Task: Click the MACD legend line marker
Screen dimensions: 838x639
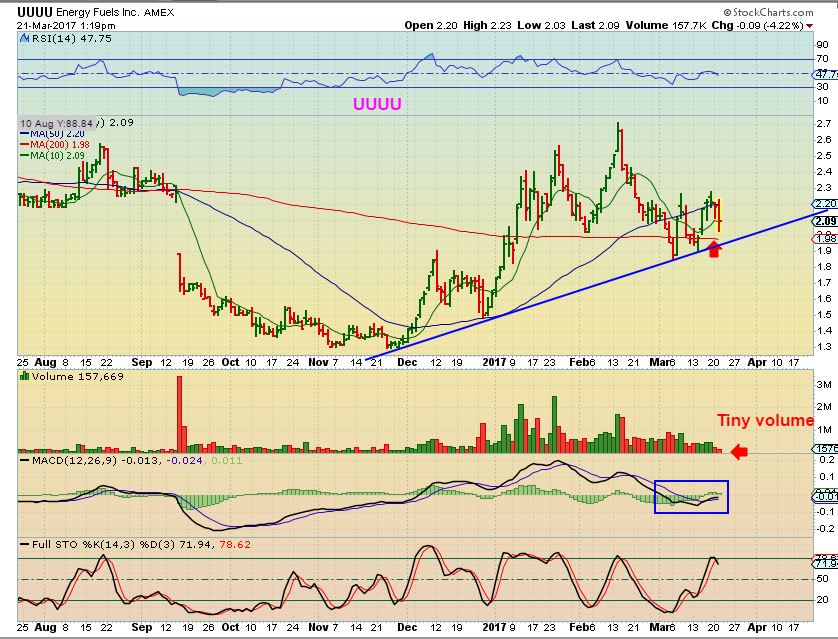Action: click(x=25, y=460)
